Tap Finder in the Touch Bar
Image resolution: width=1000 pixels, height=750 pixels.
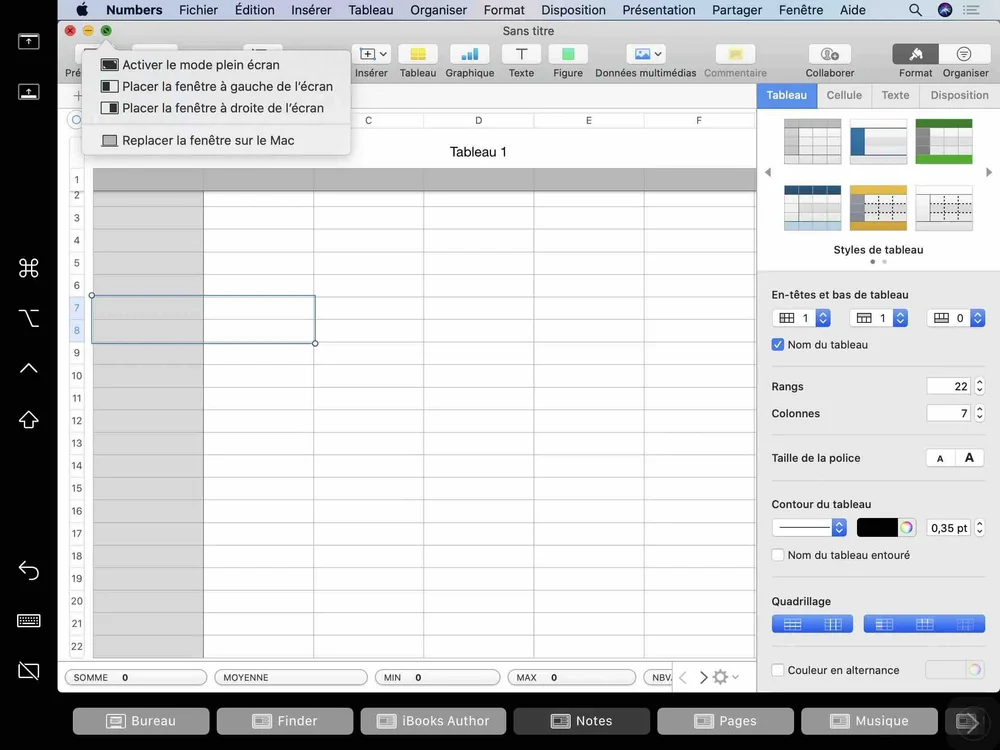(285, 721)
